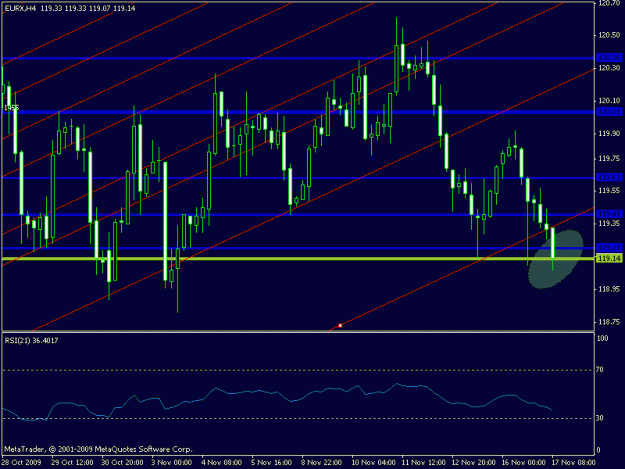This screenshot has height=469, width=625.
Task: Click the 16 Nov 00:00 time label
Action: (523, 463)
